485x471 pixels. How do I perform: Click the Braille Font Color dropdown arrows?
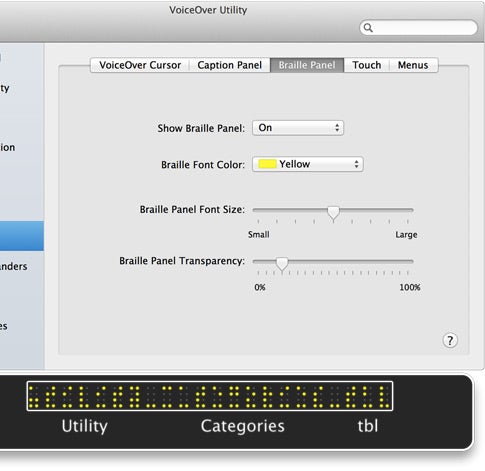coord(356,164)
